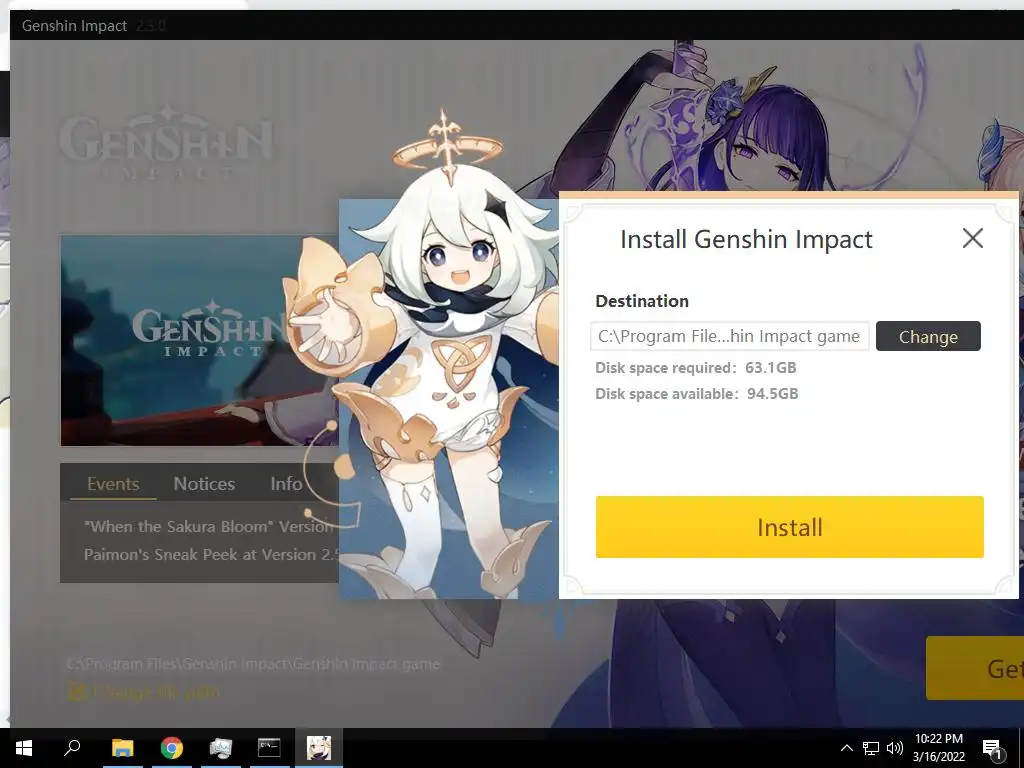The height and width of the screenshot is (768, 1024).
Task: Open Paimon's Sneak Peek news entry
Action: pos(211,554)
